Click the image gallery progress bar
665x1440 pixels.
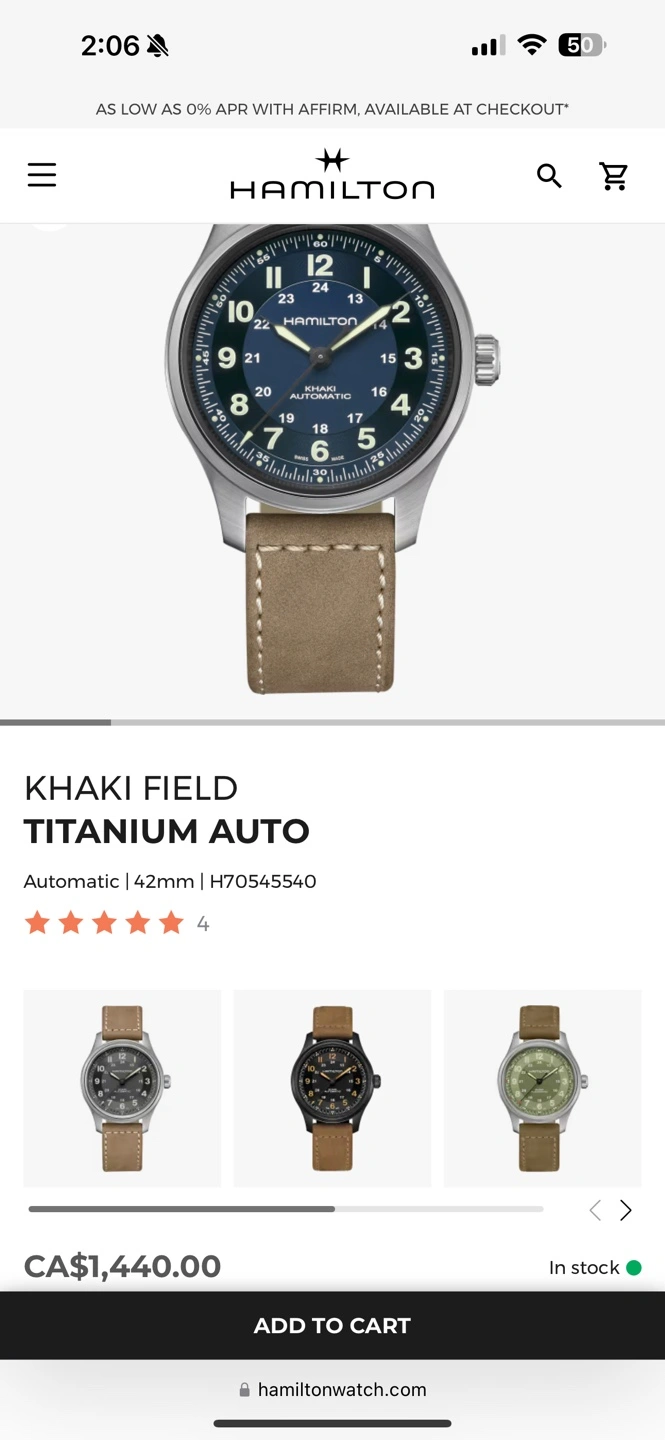(332, 722)
